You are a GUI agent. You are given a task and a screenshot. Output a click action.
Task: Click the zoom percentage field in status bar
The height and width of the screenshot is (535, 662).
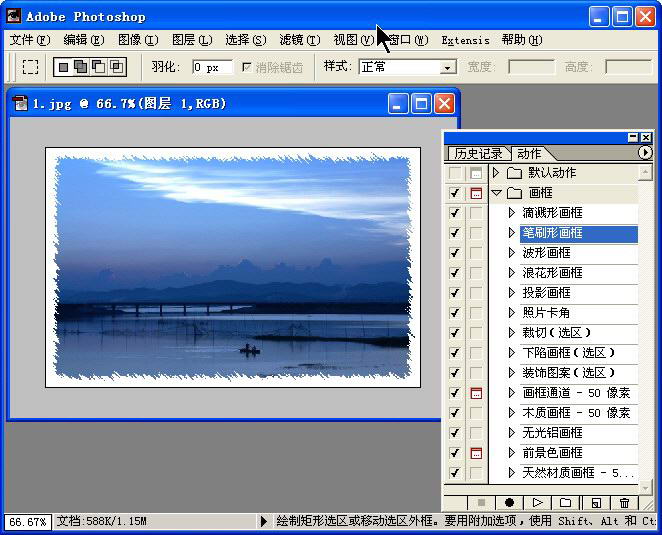click(x=26, y=522)
